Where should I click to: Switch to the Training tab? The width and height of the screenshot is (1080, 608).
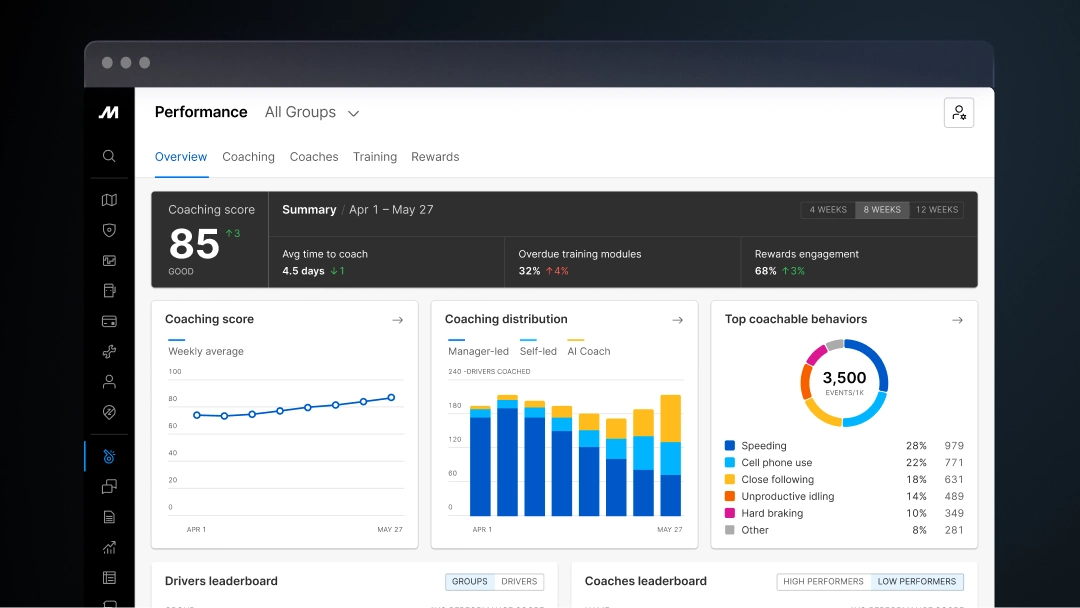pyautogui.click(x=375, y=157)
